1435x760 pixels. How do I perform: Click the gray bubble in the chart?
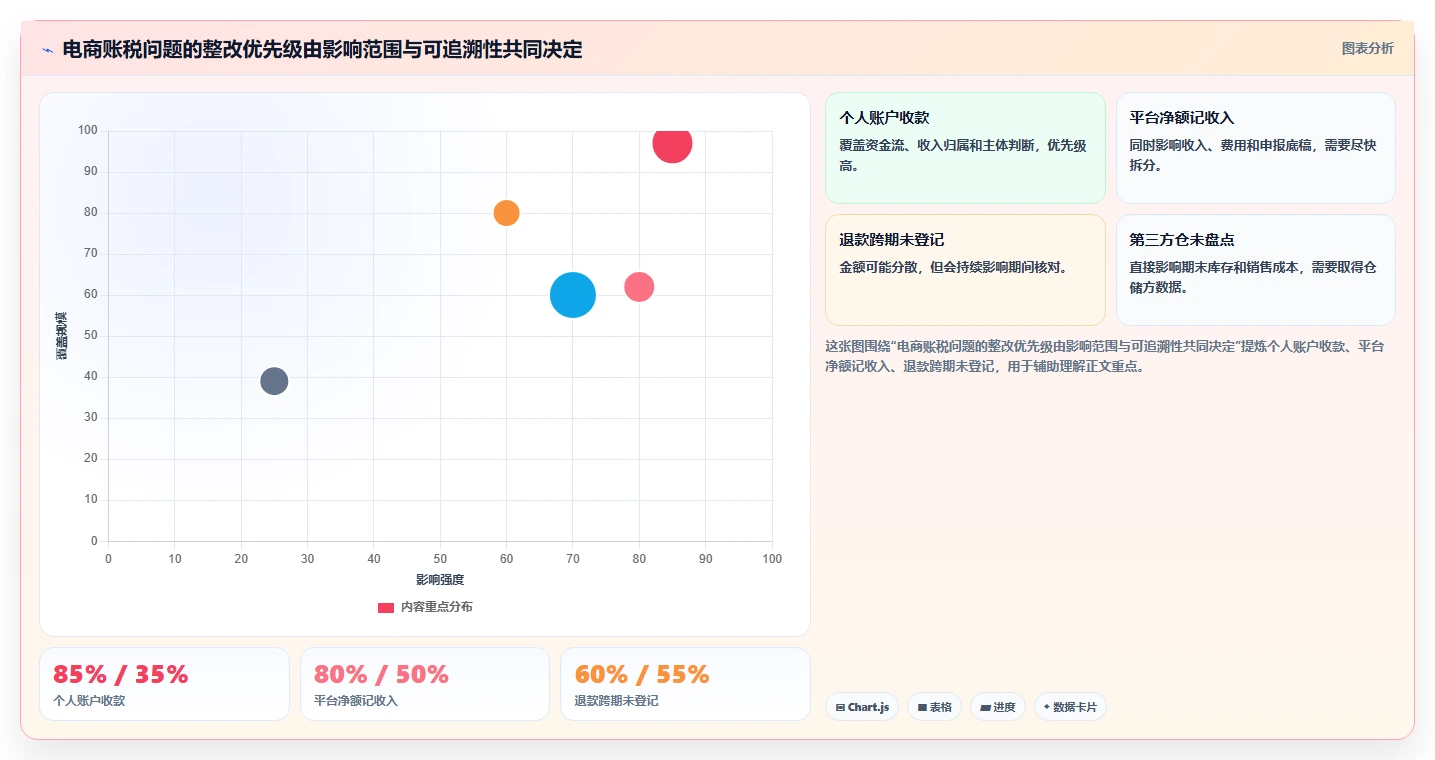(274, 381)
